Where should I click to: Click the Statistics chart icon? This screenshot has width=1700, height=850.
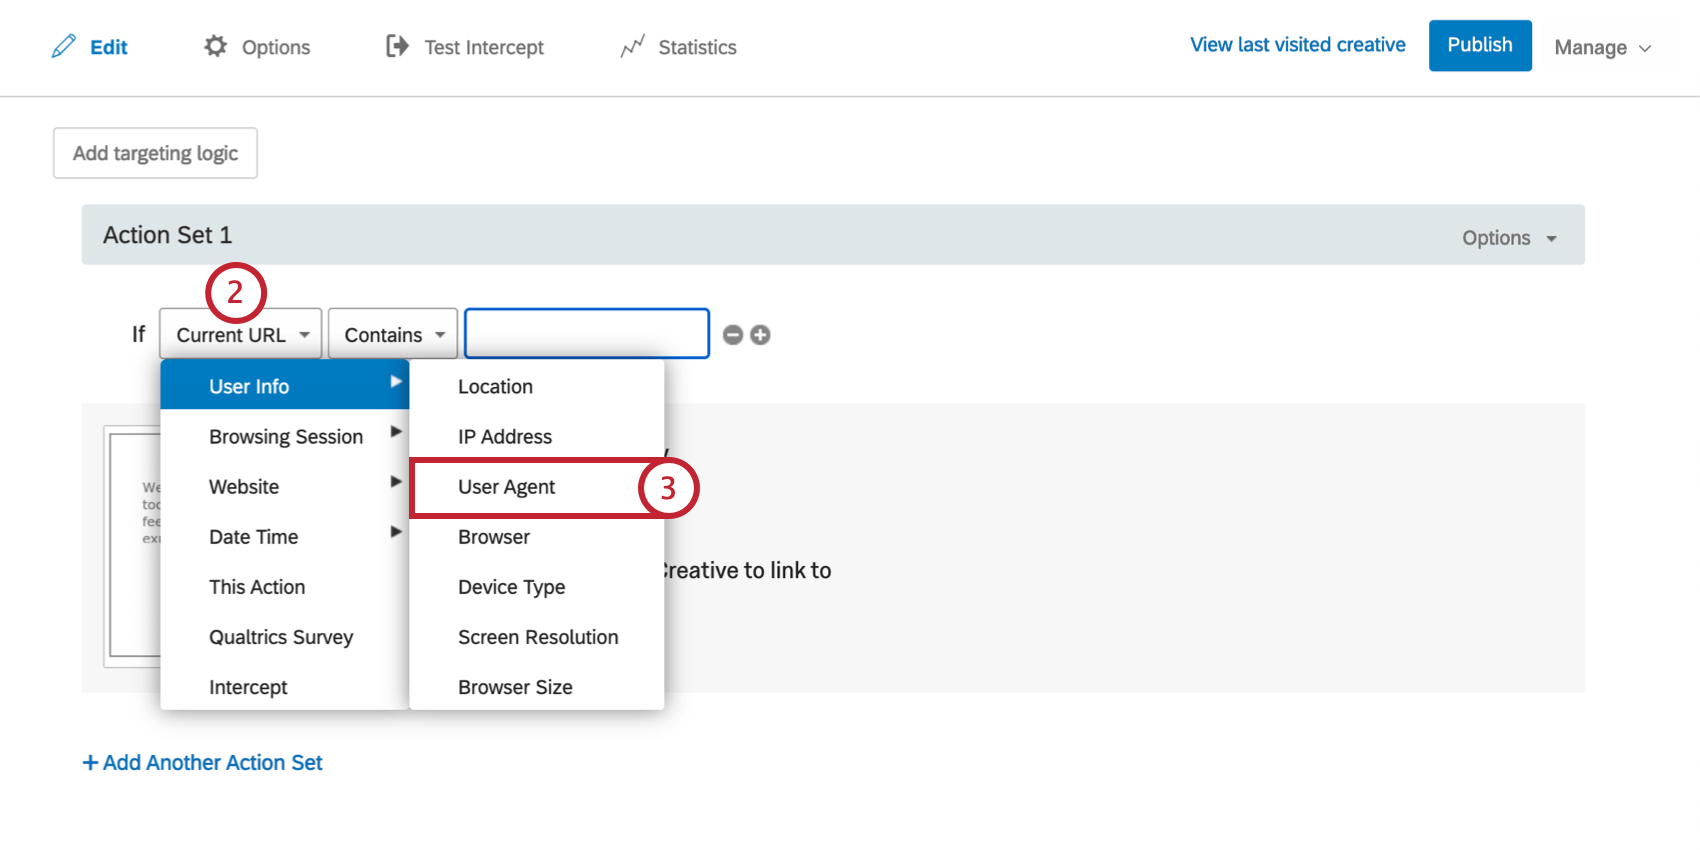click(632, 47)
